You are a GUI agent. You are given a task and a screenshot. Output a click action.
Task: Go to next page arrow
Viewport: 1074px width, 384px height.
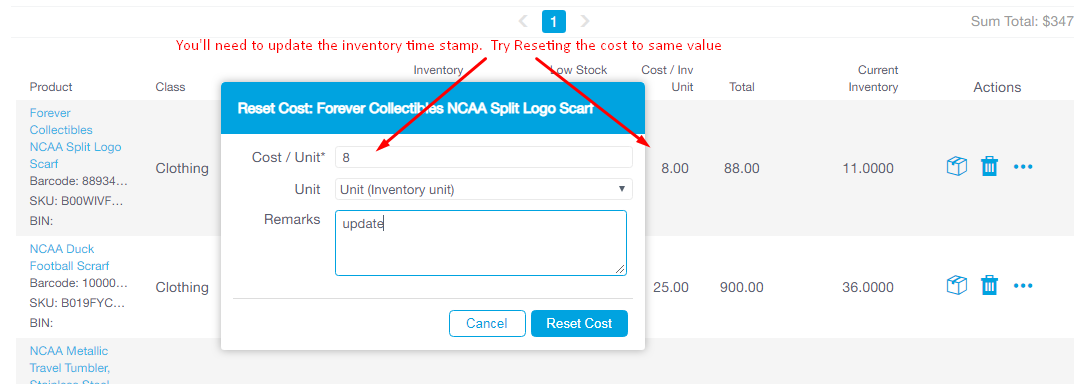click(x=584, y=21)
